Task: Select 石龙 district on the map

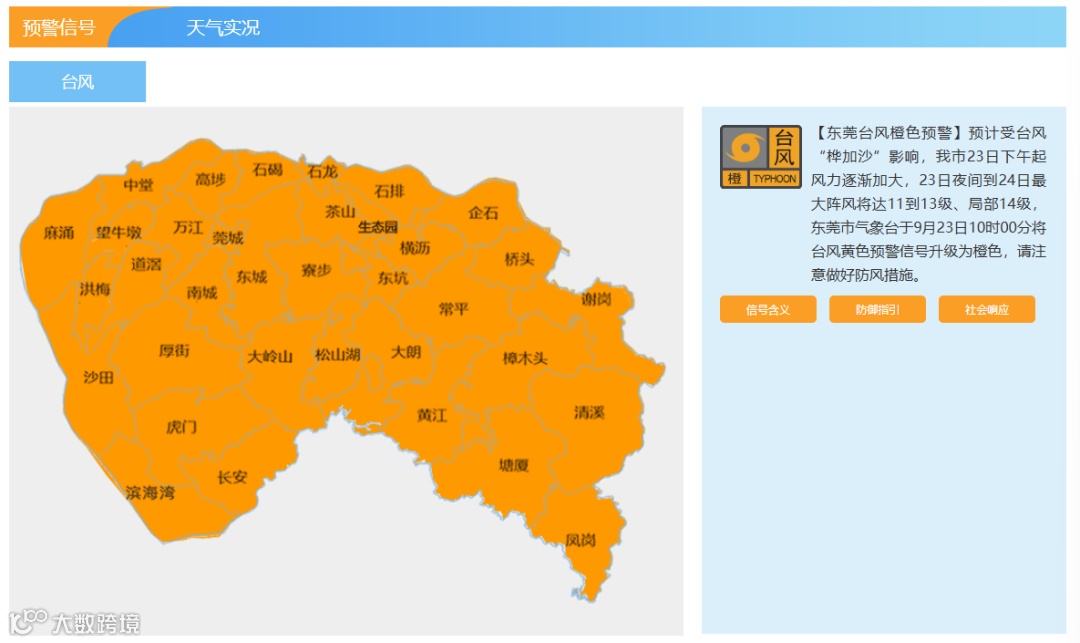Action: [x=322, y=171]
